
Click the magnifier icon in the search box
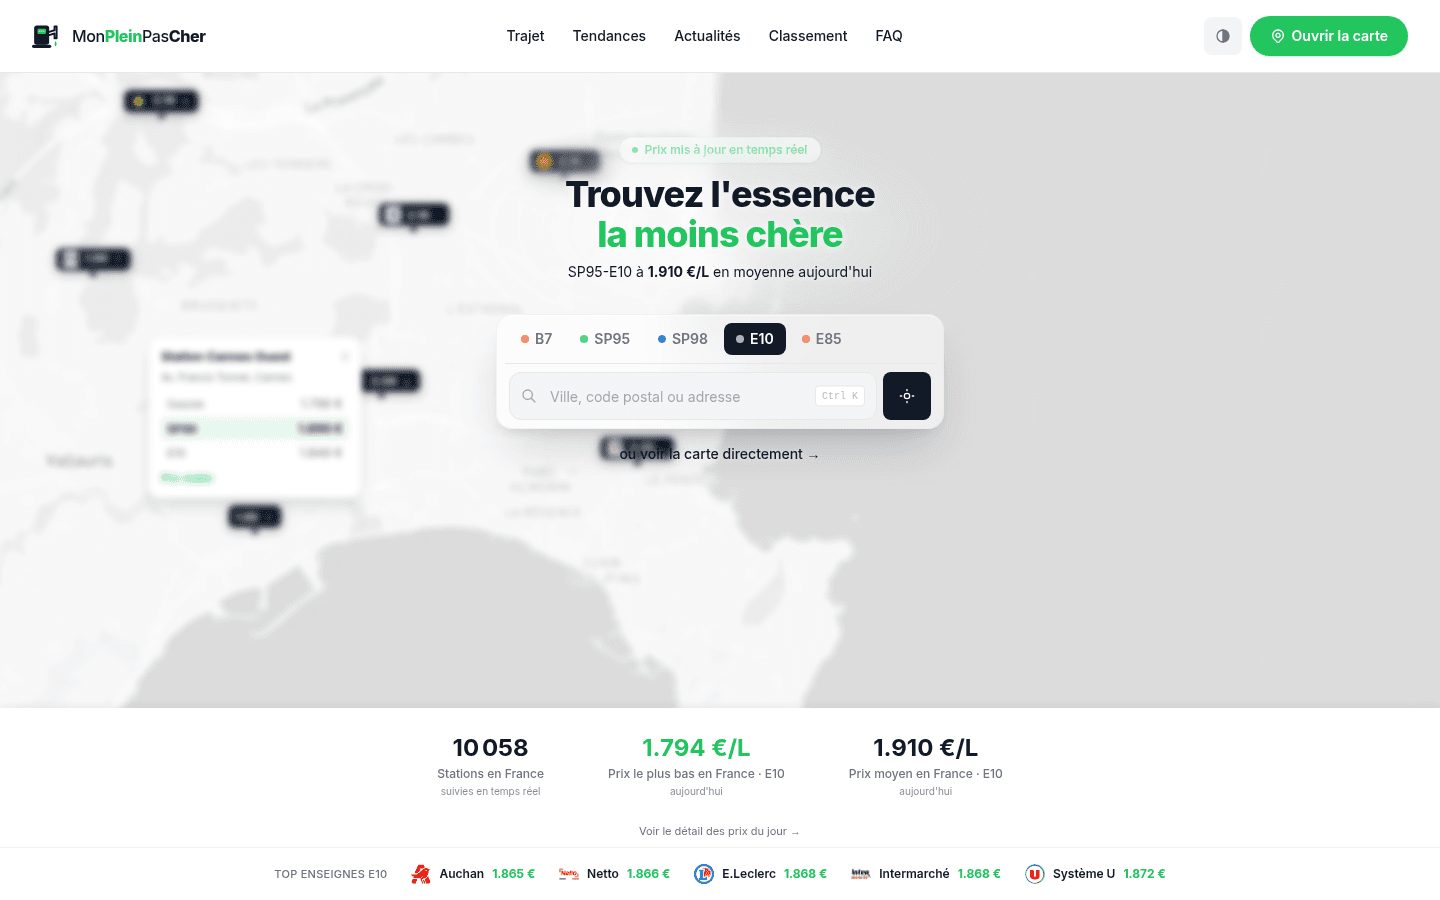[529, 396]
